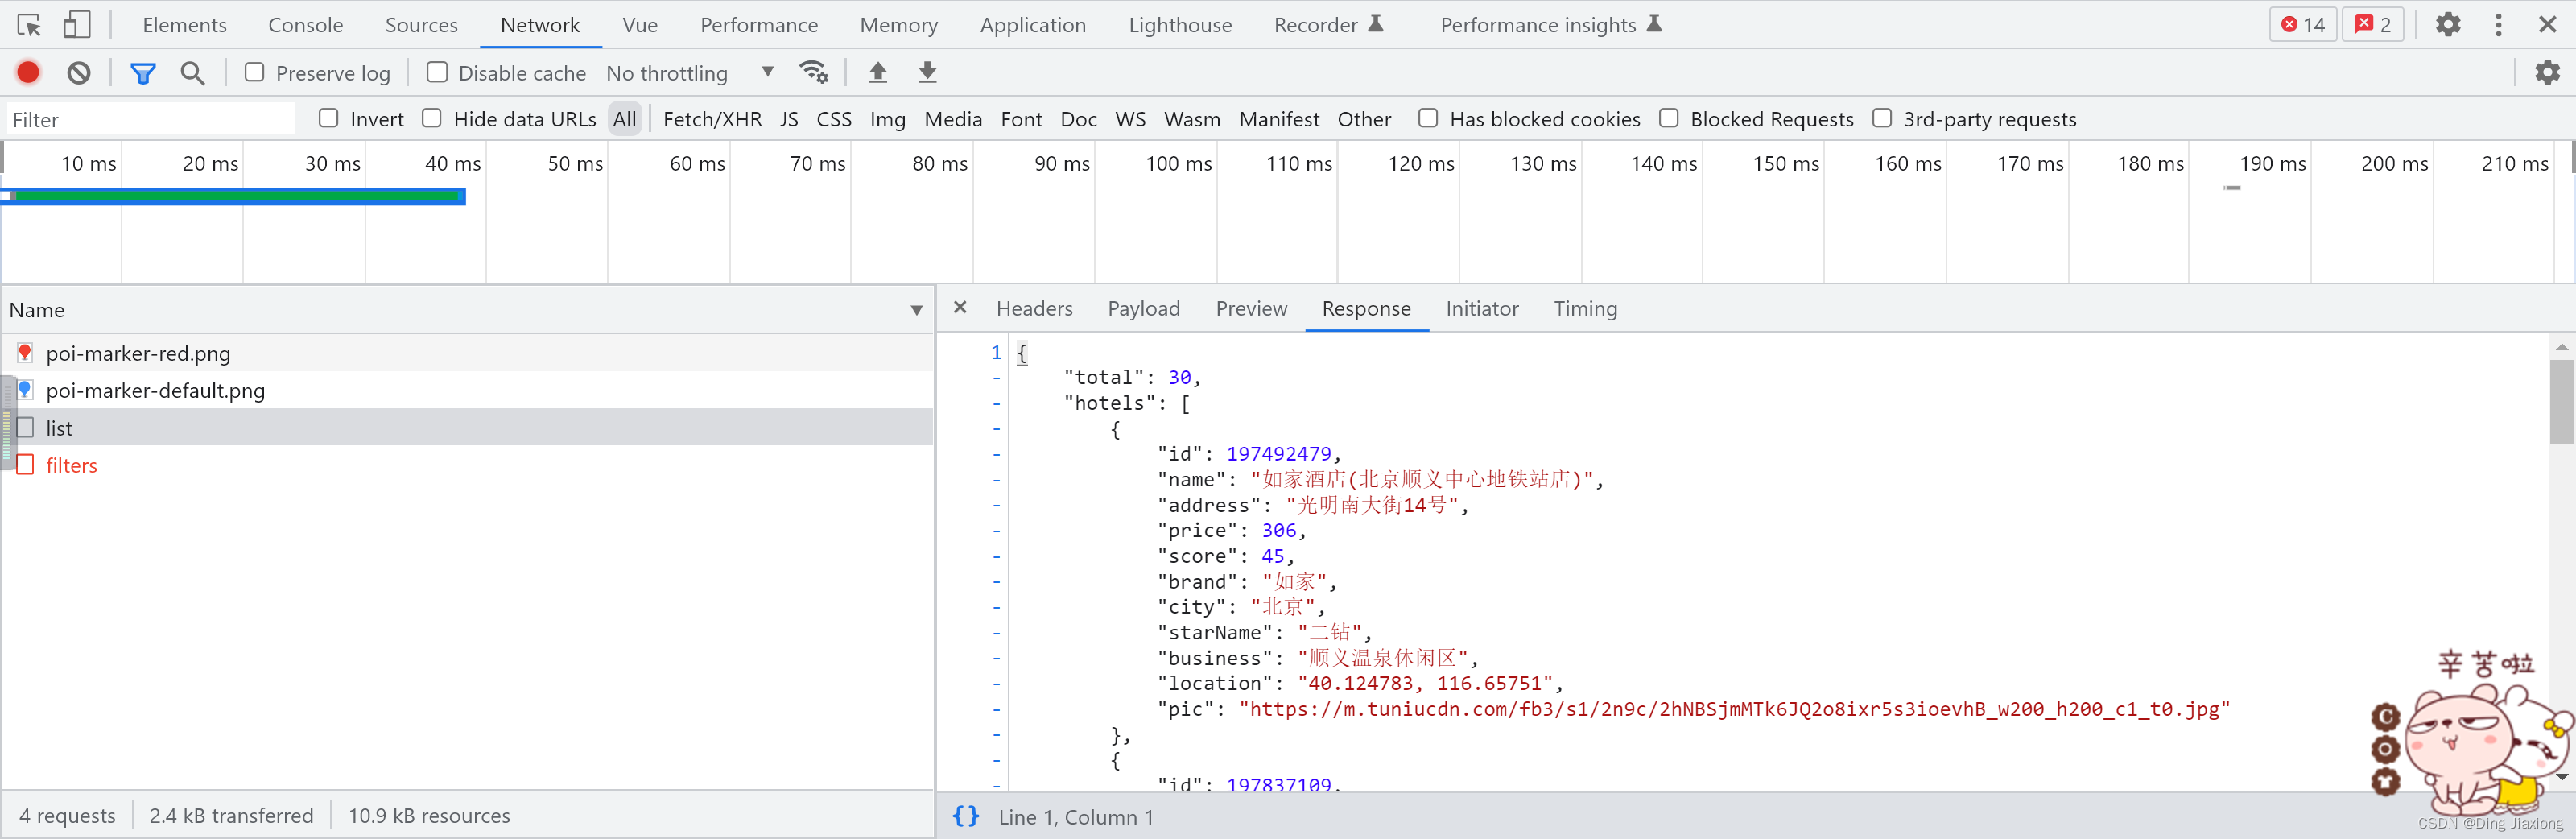This screenshot has height=839, width=2576.
Task: Enable the Preserve log checkbox
Action: tap(255, 72)
